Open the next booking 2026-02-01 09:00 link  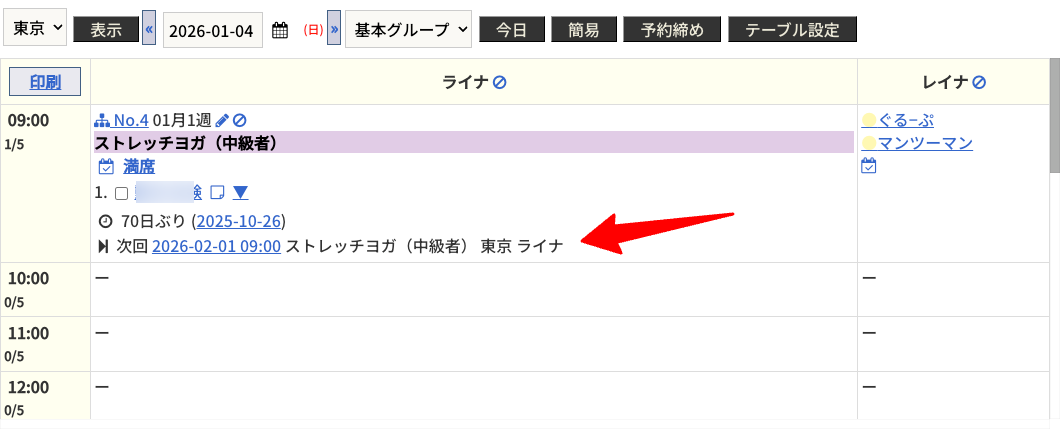[216, 245]
